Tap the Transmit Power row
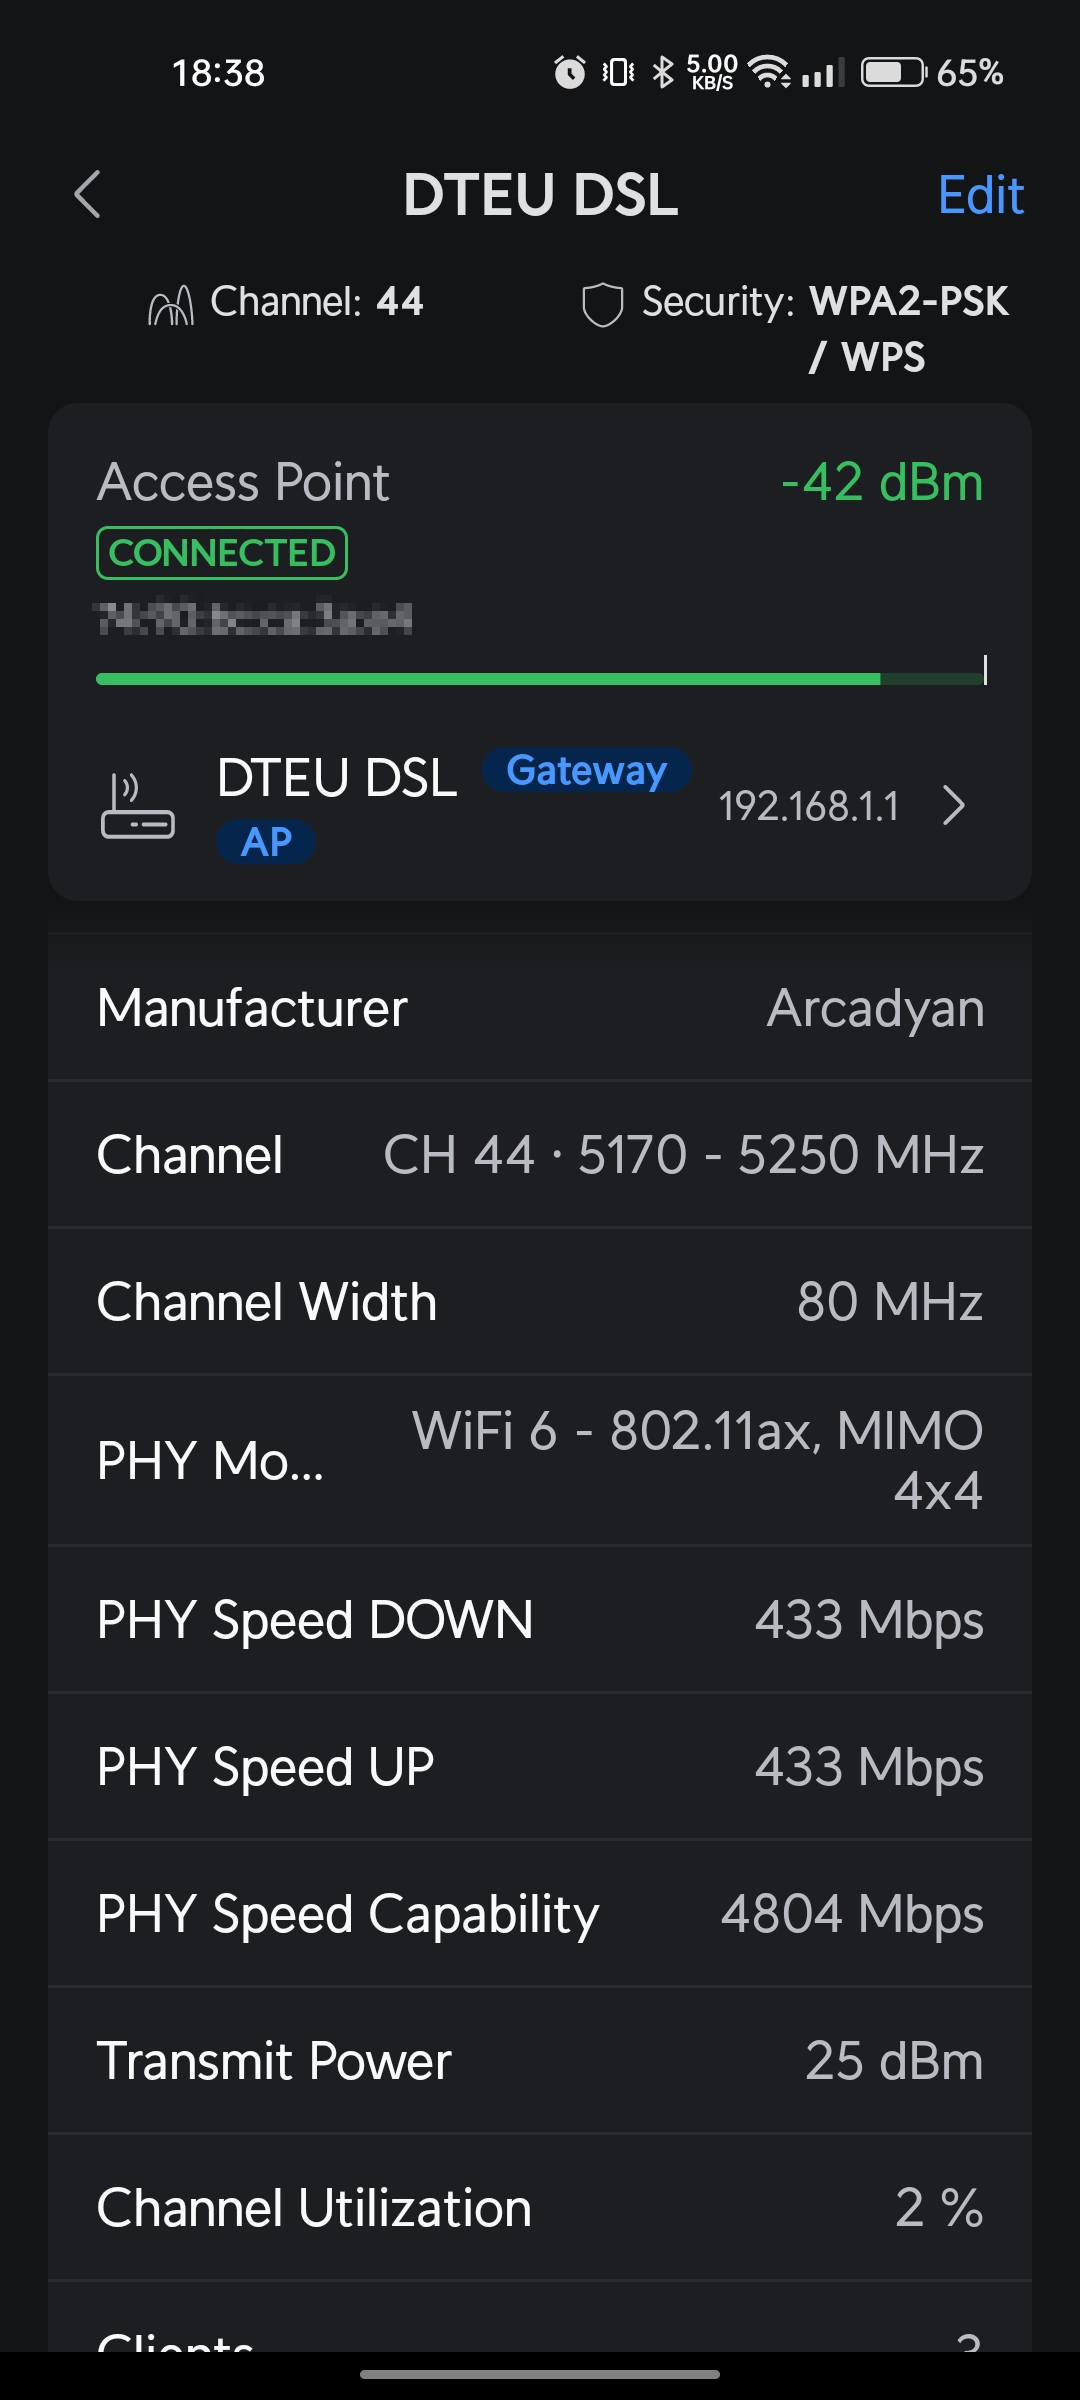This screenshot has height=2400, width=1080. [x=540, y=2061]
